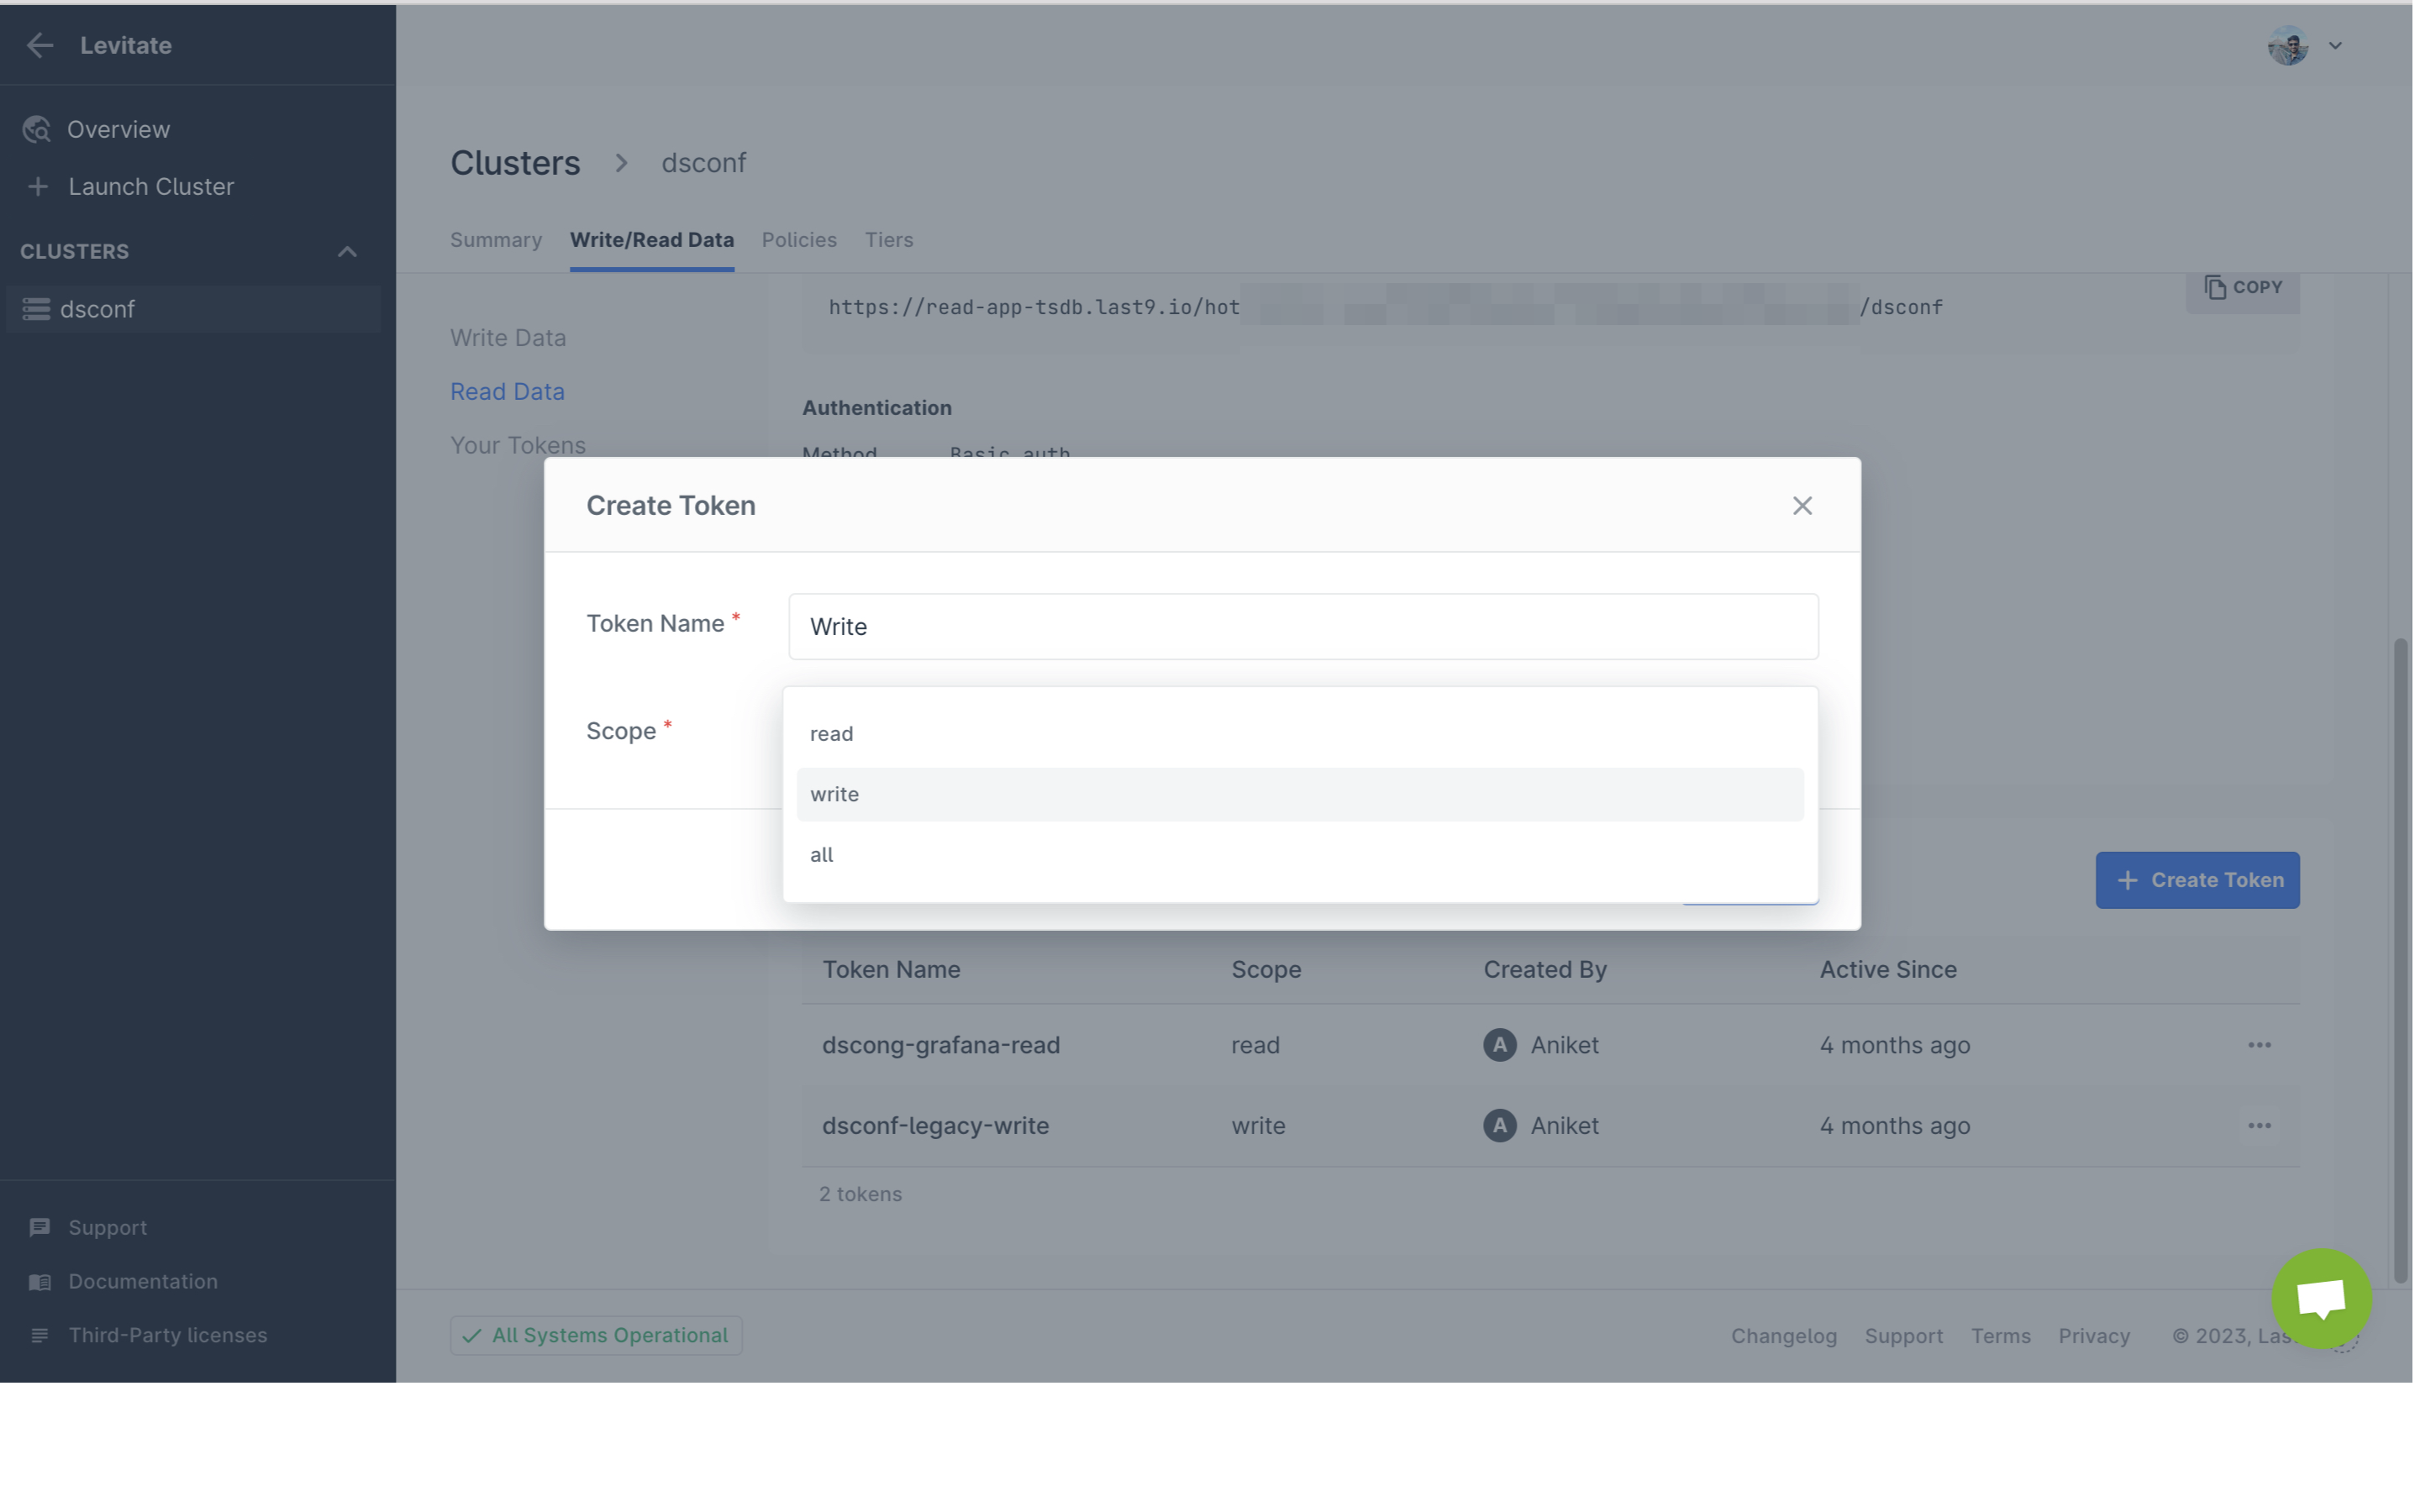Image resolution: width=2420 pixels, height=1512 pixels.
Task: Collapse the CLUSTERS section chevron
Action: [x=347, y=252]
